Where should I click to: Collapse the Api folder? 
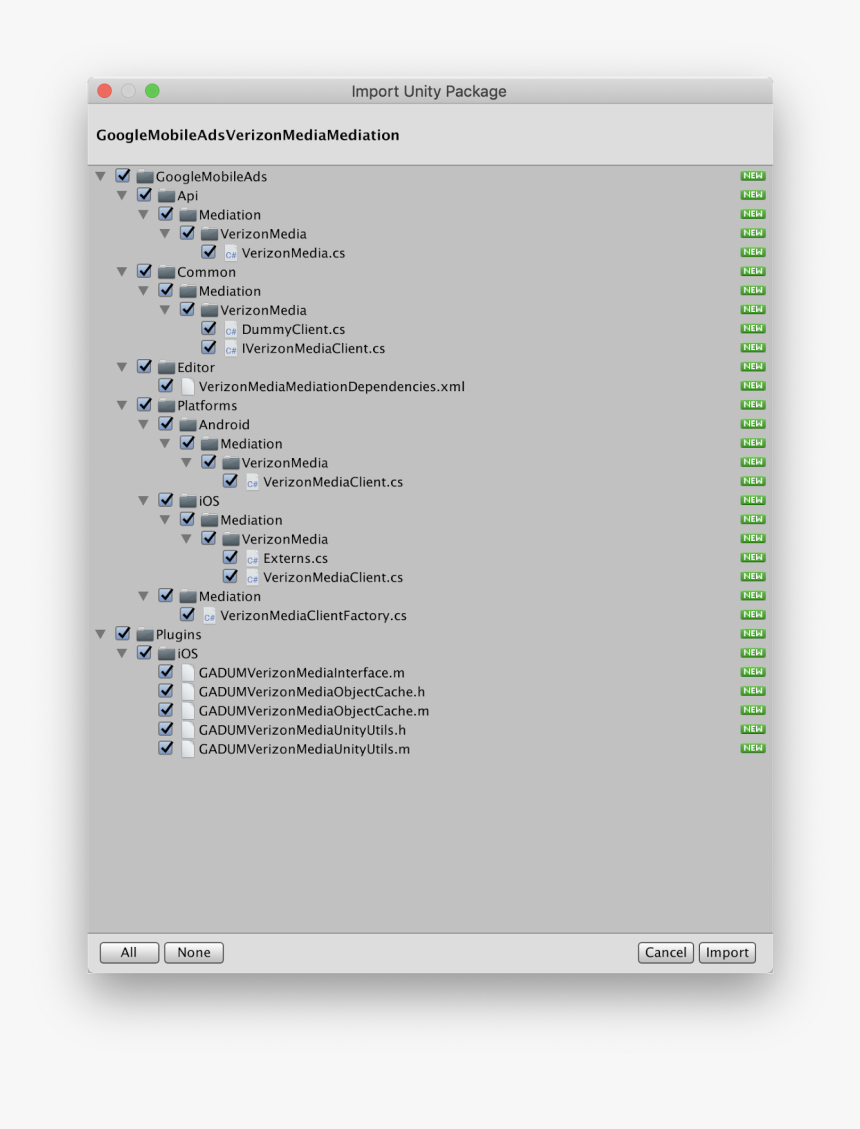122,196
